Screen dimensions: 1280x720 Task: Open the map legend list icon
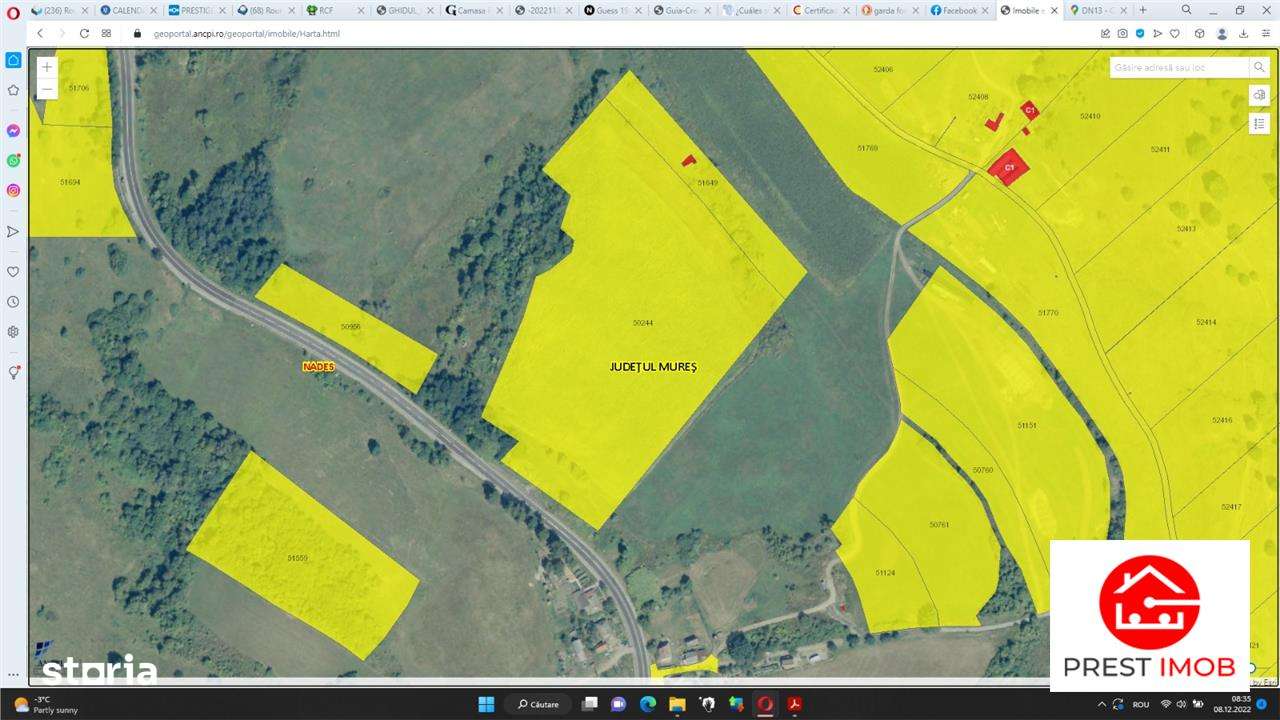(x=1259, y=123)
